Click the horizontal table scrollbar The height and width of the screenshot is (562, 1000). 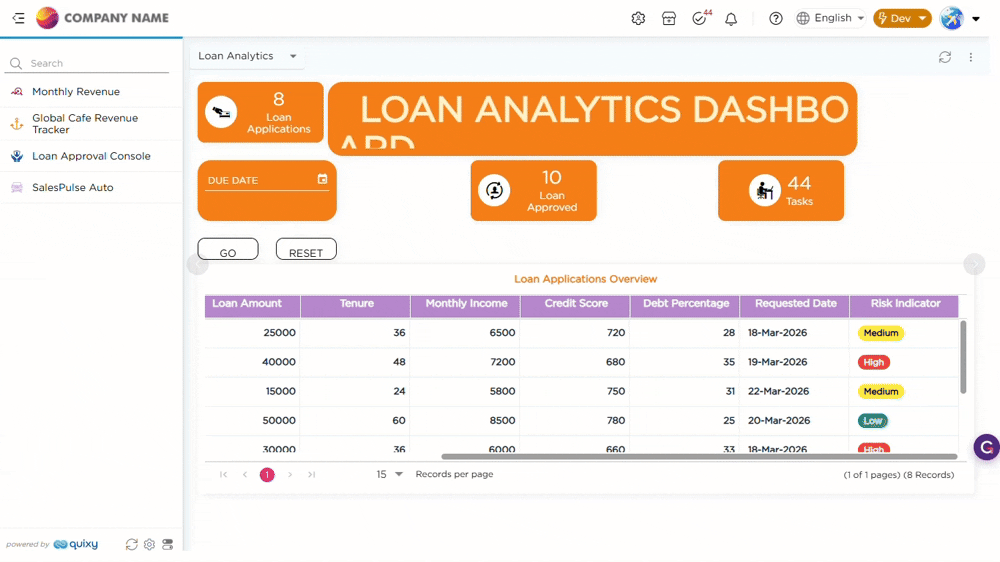(698, 457)
